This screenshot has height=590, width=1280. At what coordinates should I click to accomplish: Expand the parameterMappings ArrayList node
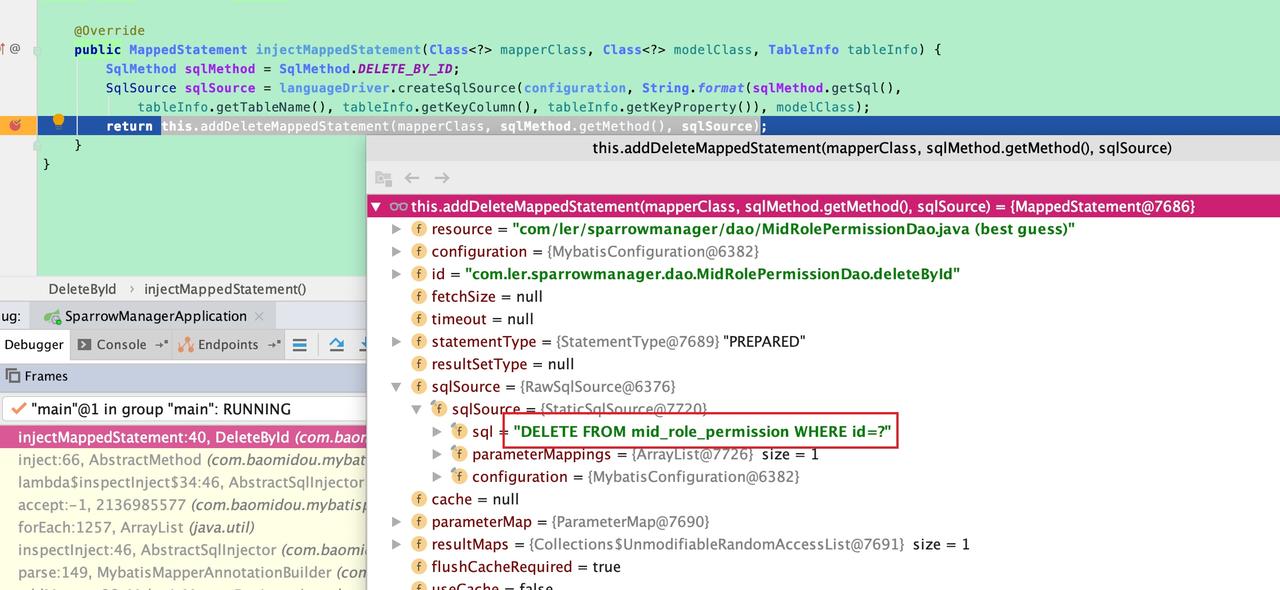(438, 454)
